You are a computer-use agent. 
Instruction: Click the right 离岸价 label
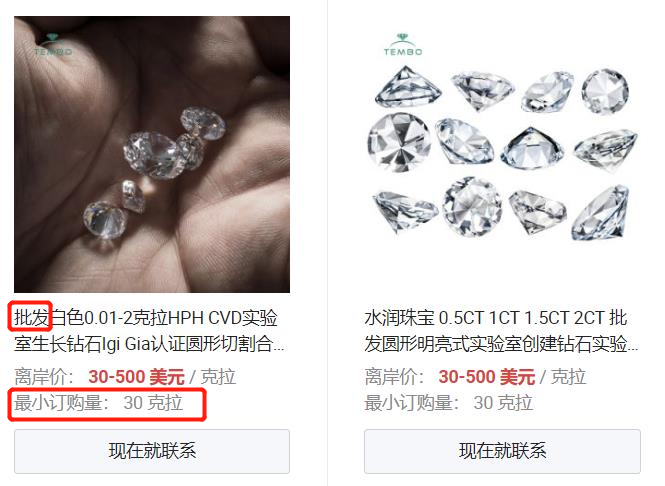[394, 377]
